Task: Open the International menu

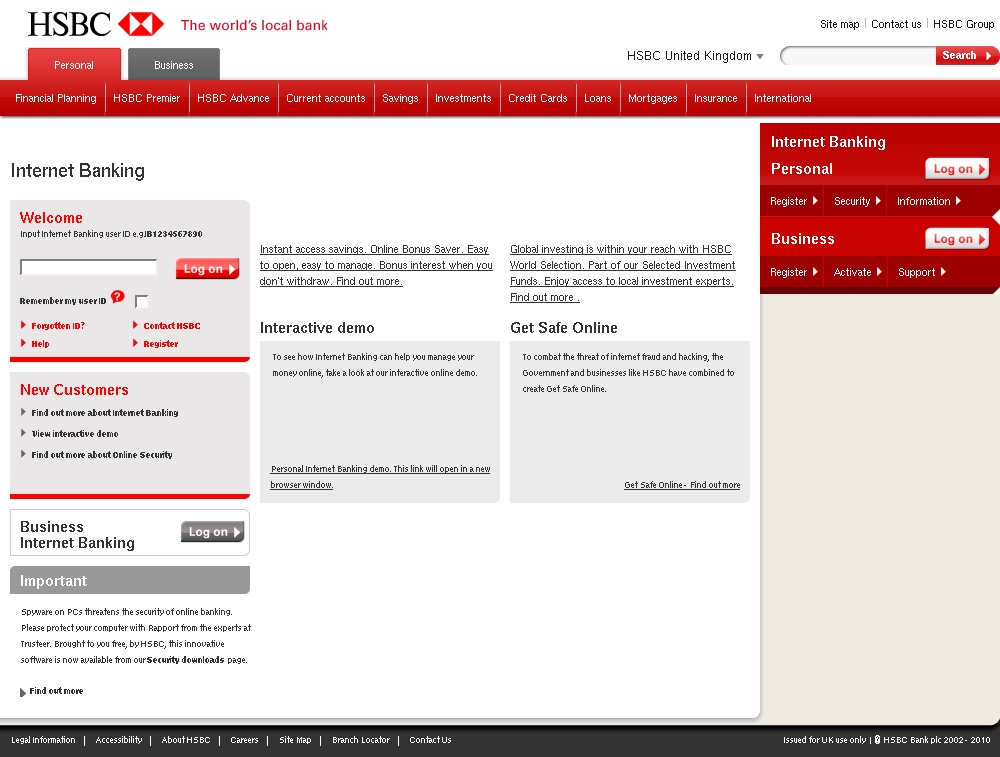Action: pos(783,98)
